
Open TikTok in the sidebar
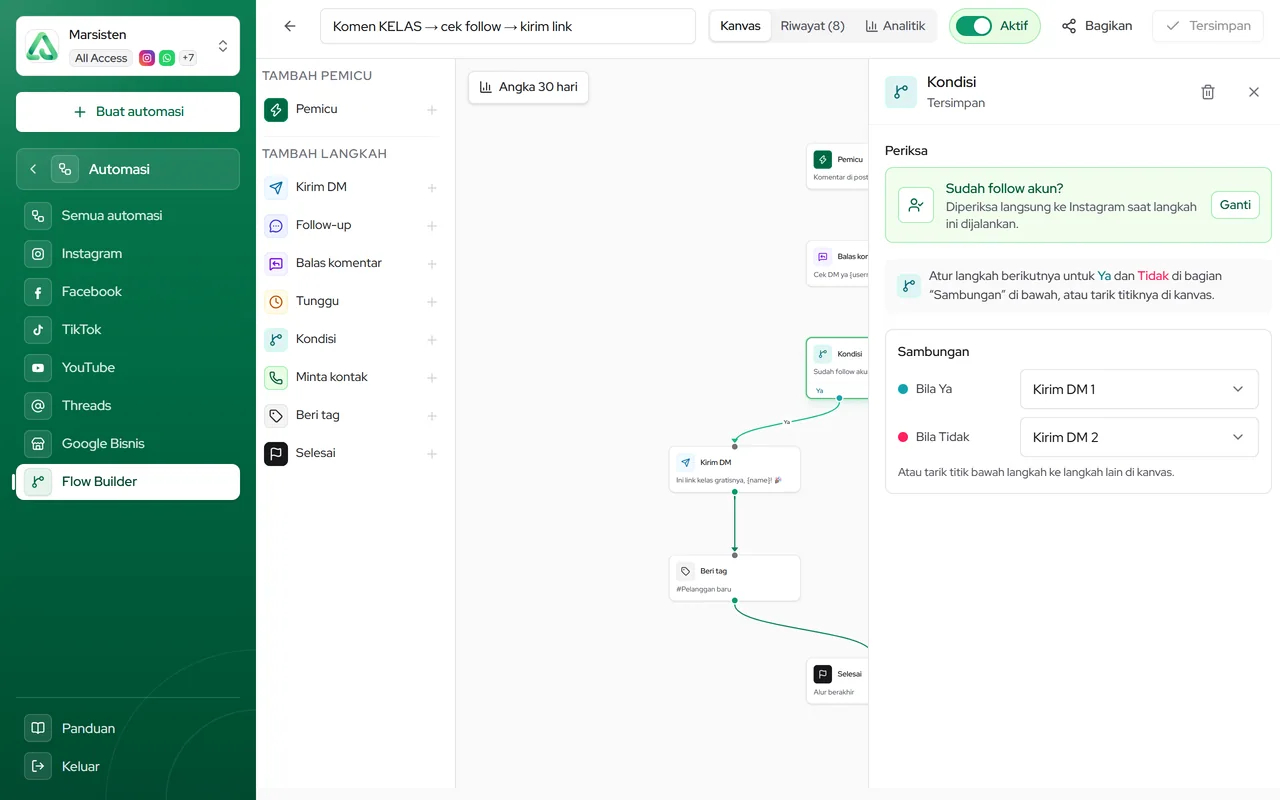coord(128,330)
